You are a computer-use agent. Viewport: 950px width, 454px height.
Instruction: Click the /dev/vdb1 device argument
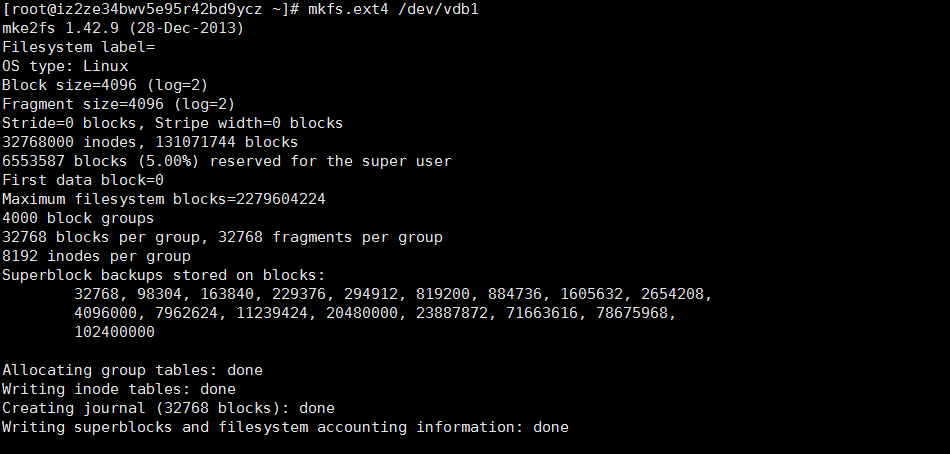point(438,9)
